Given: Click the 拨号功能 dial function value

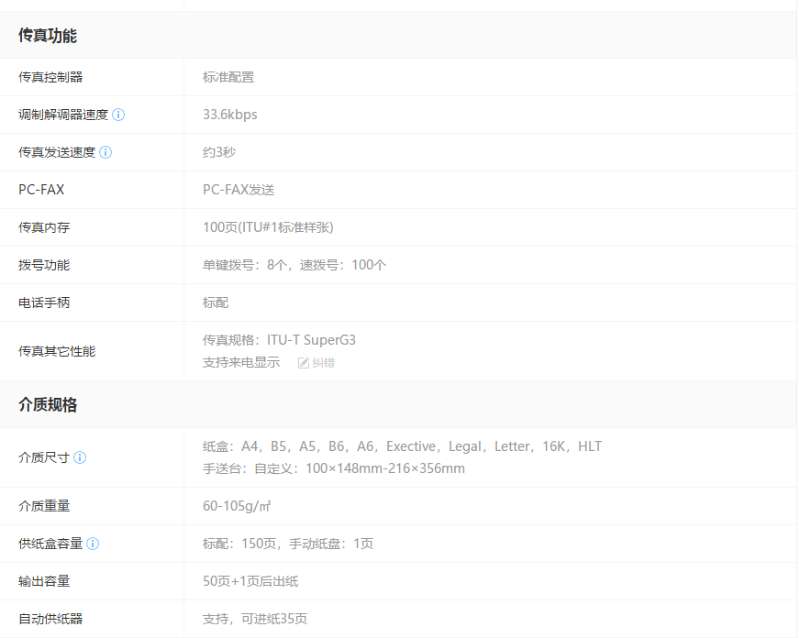Looking at the screenshot, I should pos(294,266).
